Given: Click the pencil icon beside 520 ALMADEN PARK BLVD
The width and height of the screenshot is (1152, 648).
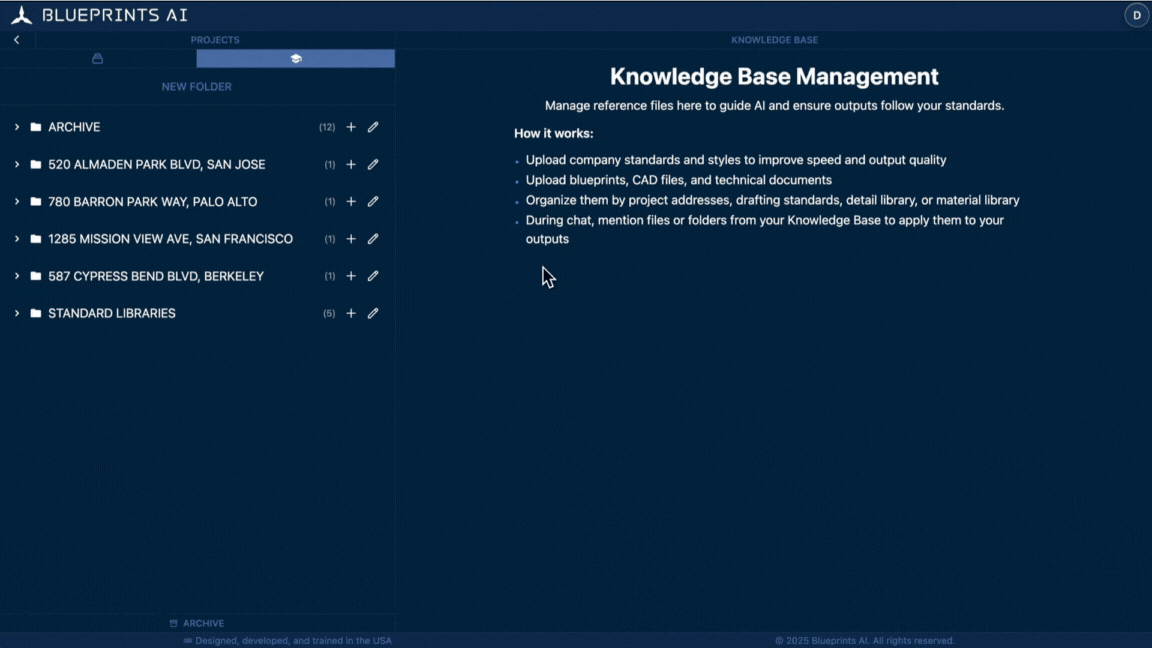Looking at the screenshot, I should click(x=373, y=164).
